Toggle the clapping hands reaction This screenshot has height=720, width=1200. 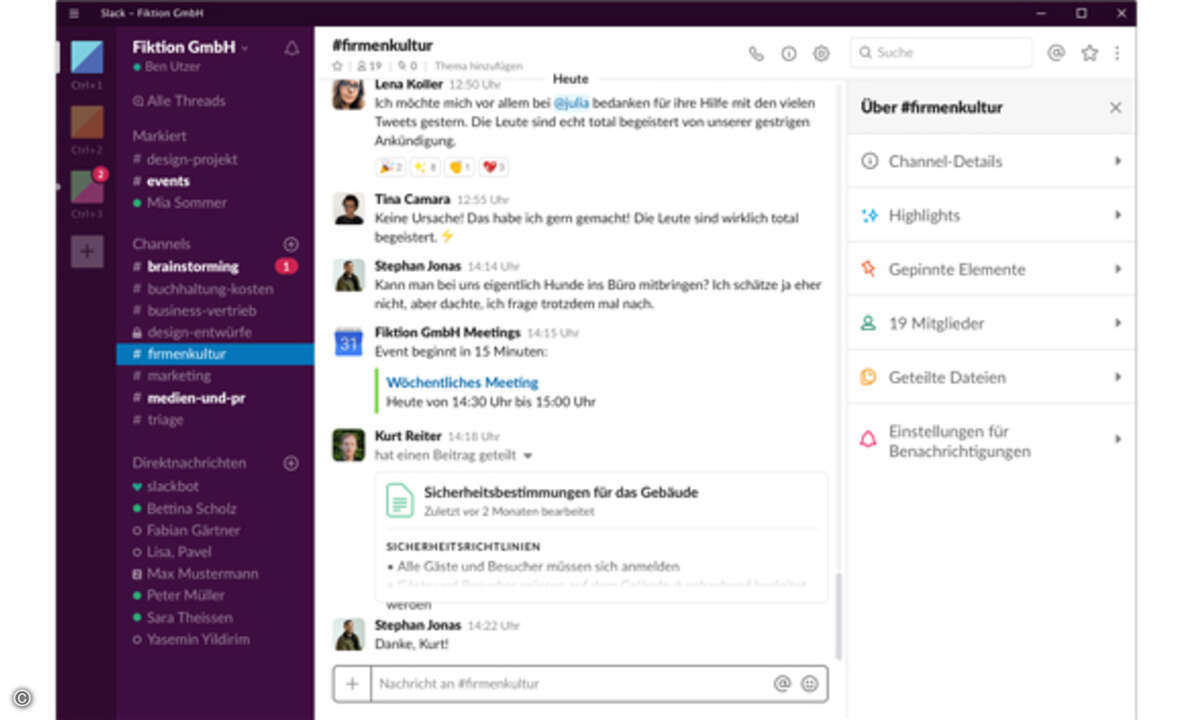point(460,167)
